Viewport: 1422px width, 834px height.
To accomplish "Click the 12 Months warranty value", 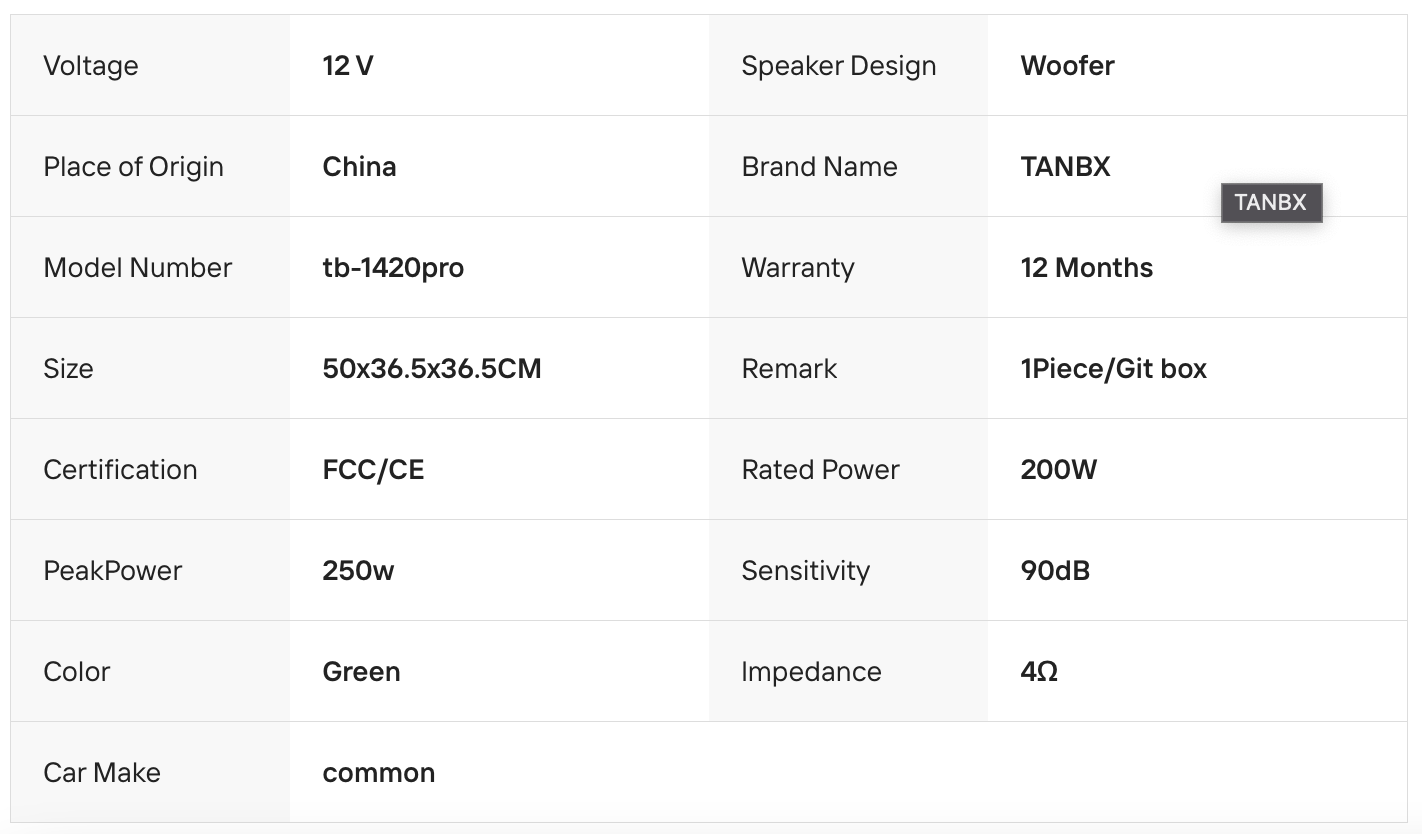I will pos(1086,268).
